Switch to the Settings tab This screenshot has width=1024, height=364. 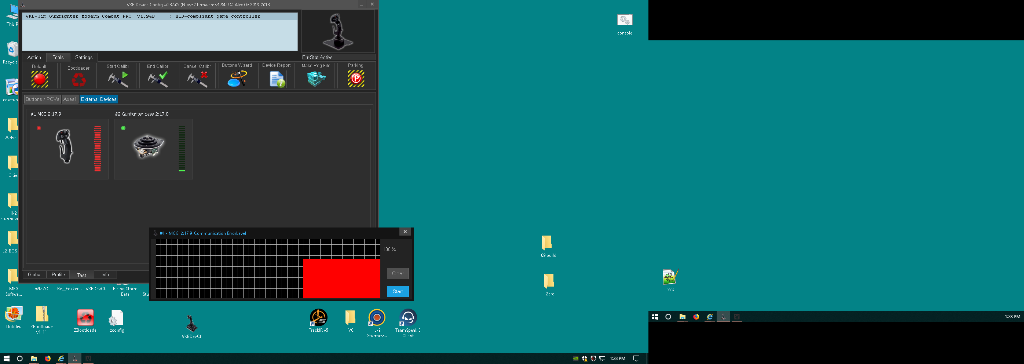[x=83, y=58]
